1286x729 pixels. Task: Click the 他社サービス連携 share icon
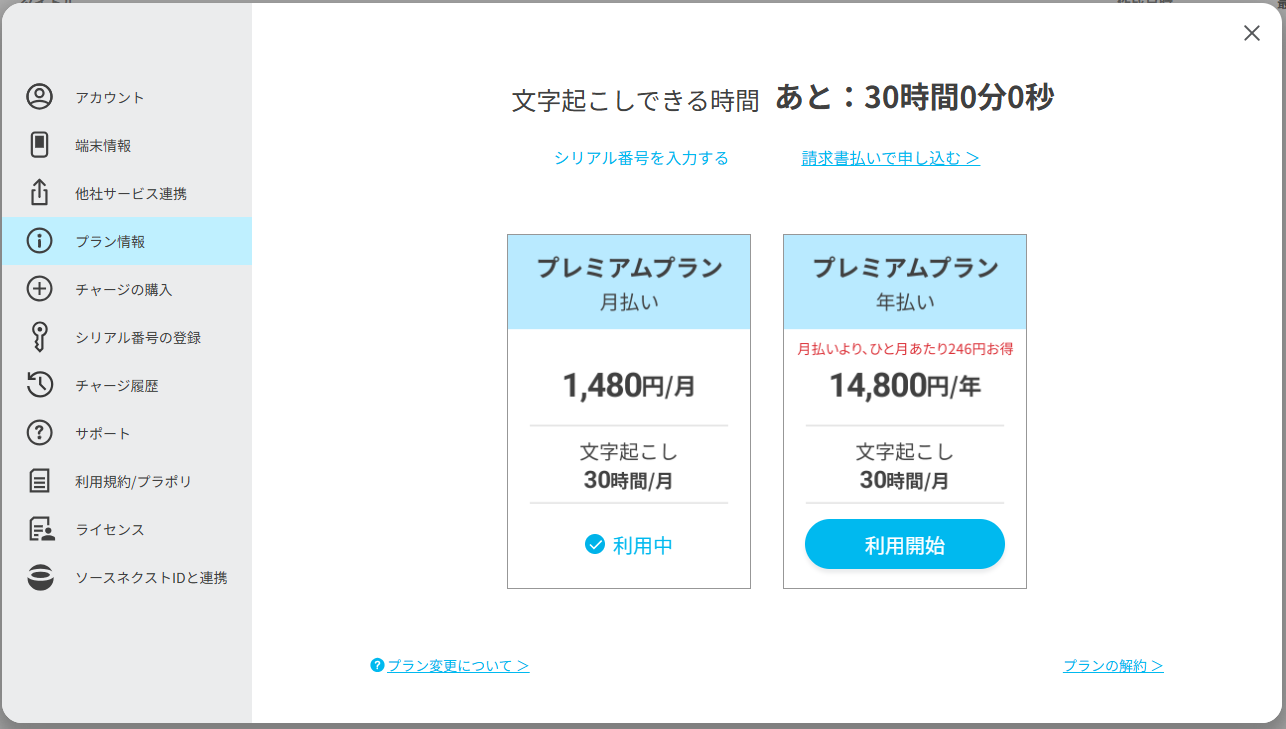pos(39,192)
